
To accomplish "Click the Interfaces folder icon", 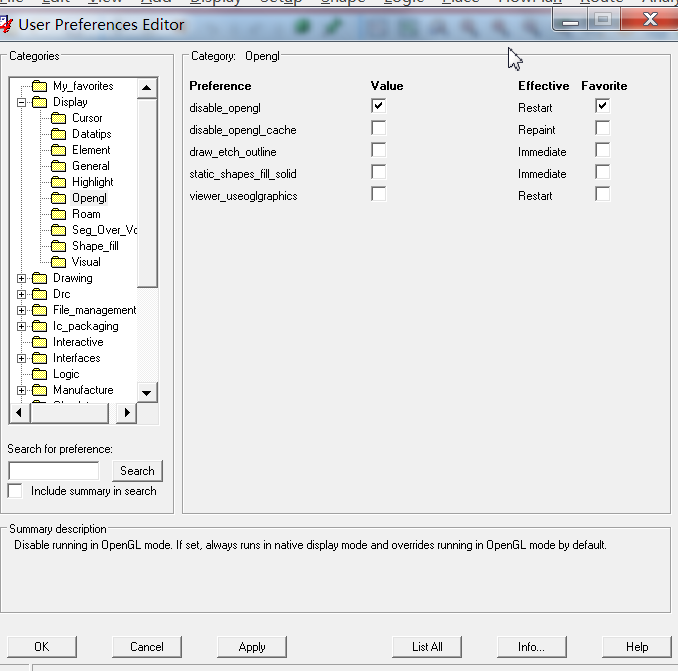I will pyautogui.click(x=39, y=358).
